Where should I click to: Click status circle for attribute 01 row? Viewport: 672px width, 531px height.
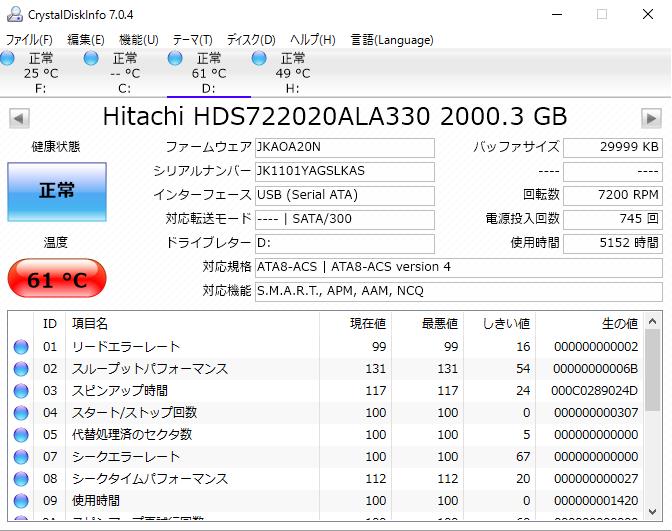coord(21,347)
